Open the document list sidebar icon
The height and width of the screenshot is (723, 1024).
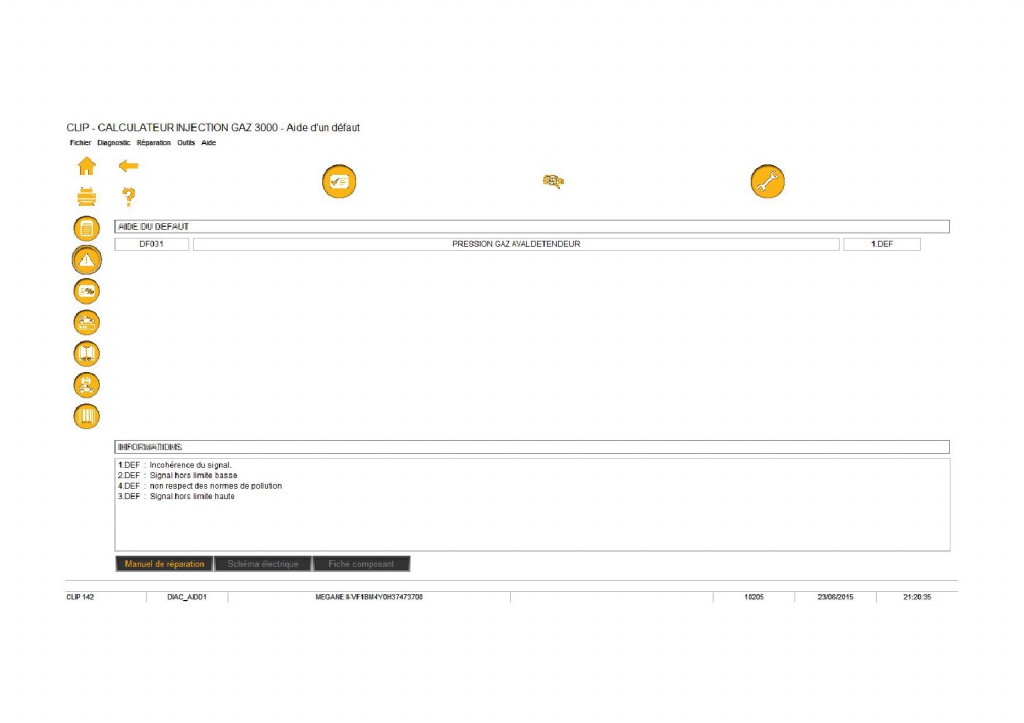(x=86, y=229)
